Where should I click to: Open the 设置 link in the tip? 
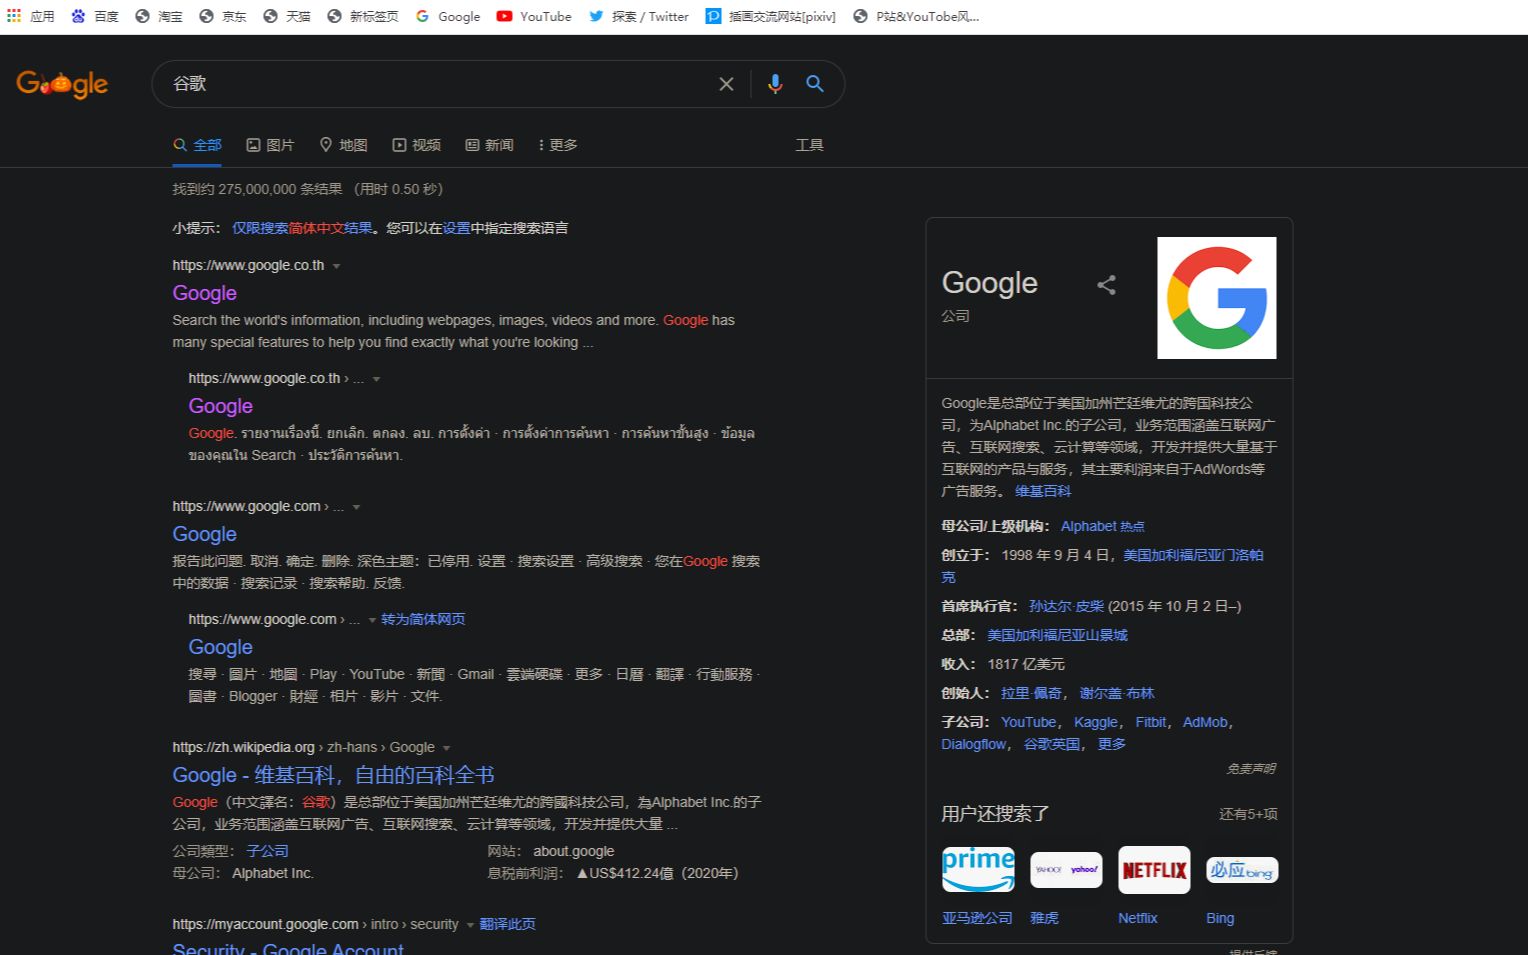[456, 228]
